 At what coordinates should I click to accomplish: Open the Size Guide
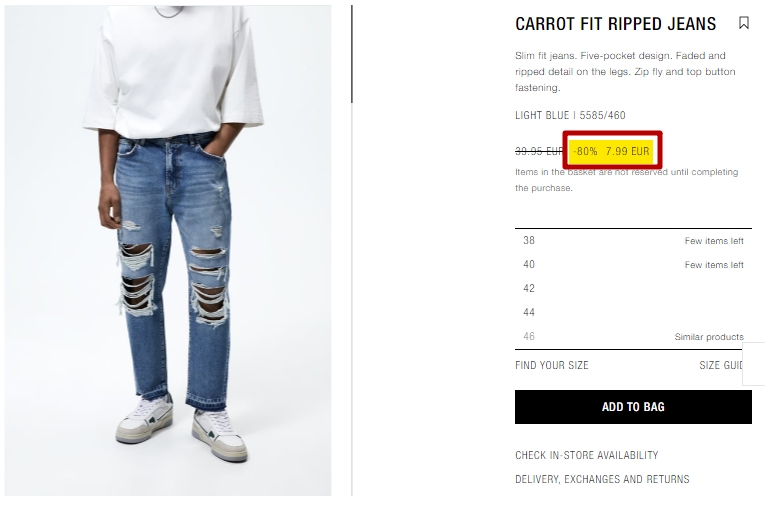(x=721, y=365)
